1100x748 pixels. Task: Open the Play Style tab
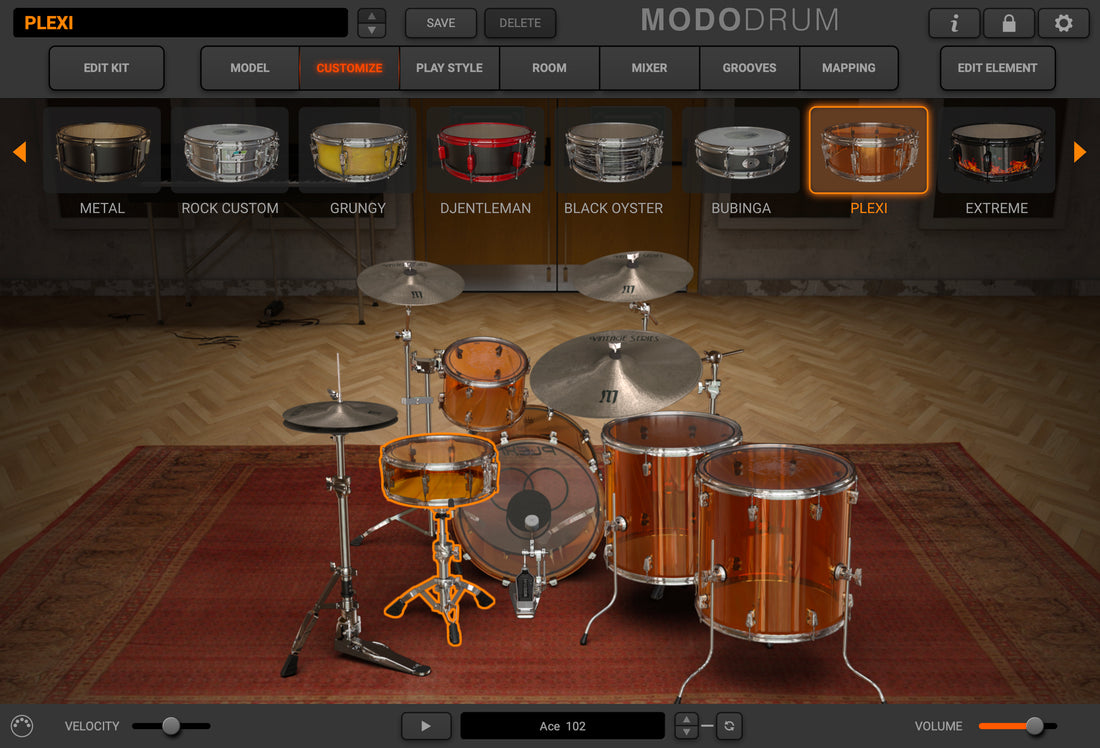449,68
